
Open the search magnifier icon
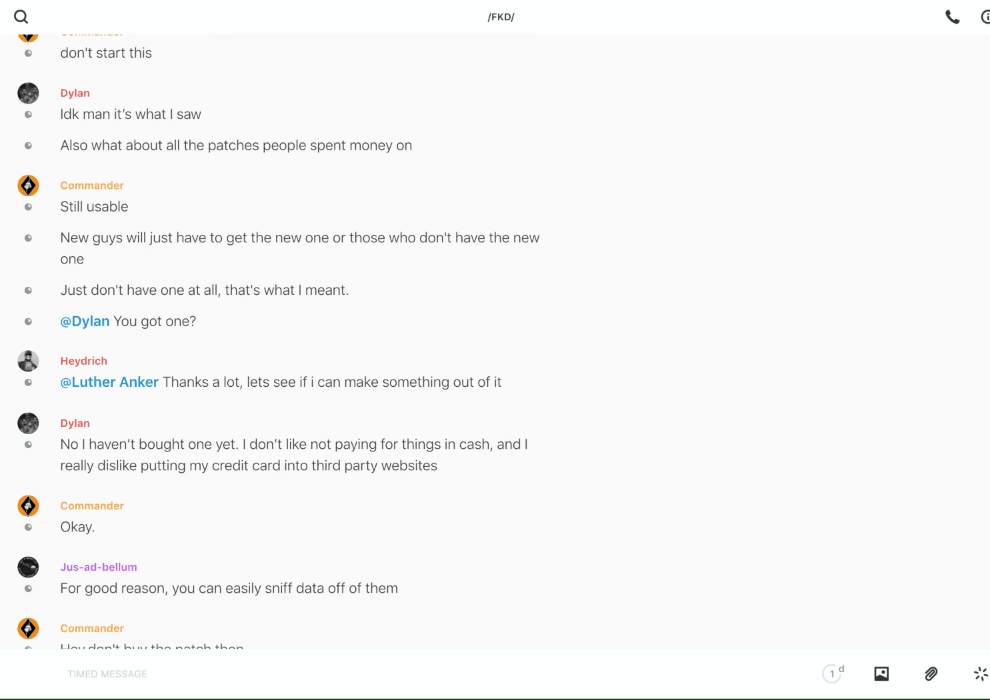pos(21,17)
